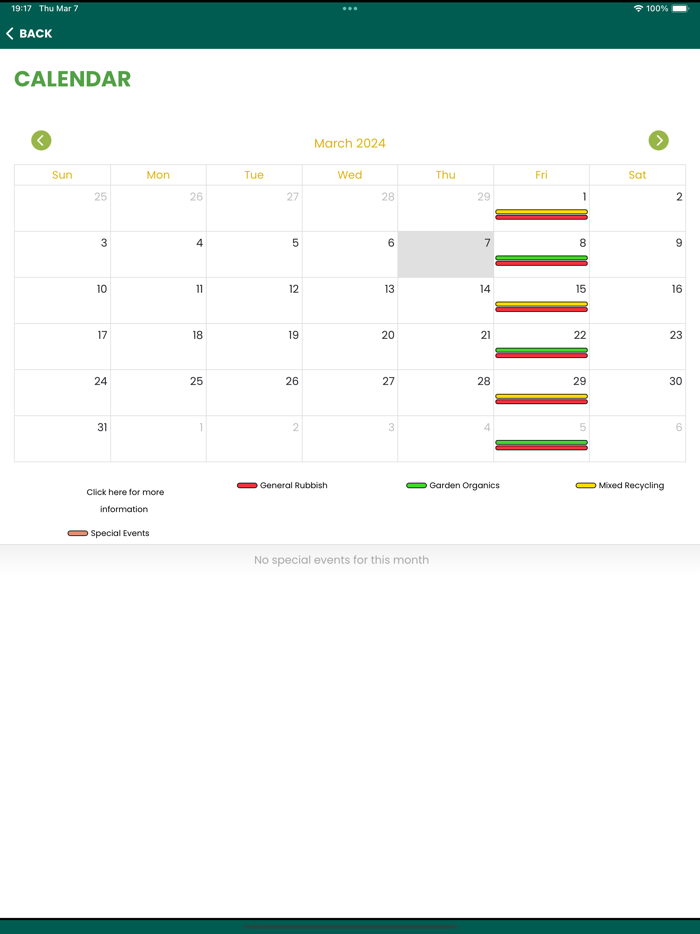Image resolution: width=700 pixels, height=934 pixels.
Task: Click the Mixed Recycling legend label
Action: pyautogui.click(x=631, y=485)
